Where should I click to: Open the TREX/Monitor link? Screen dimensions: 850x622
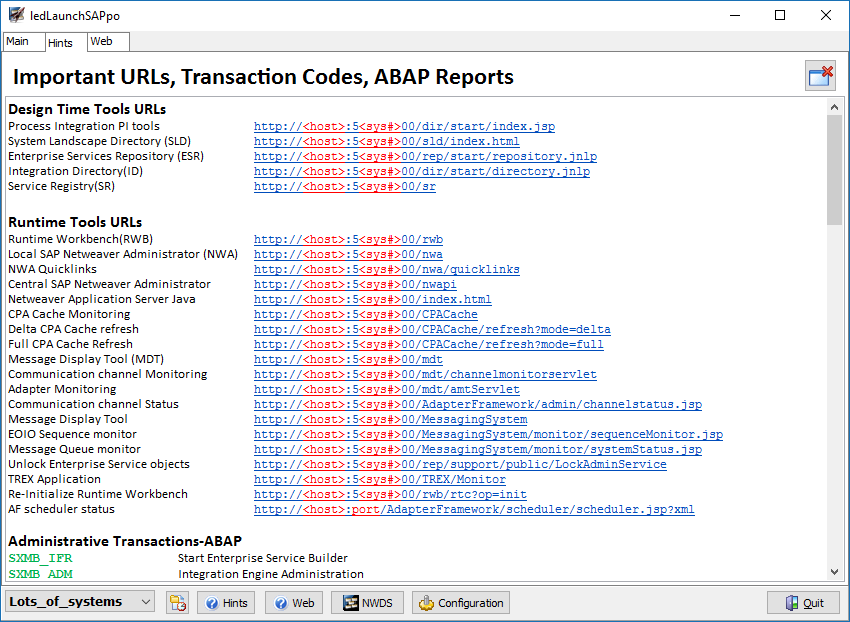click(380, 479)
